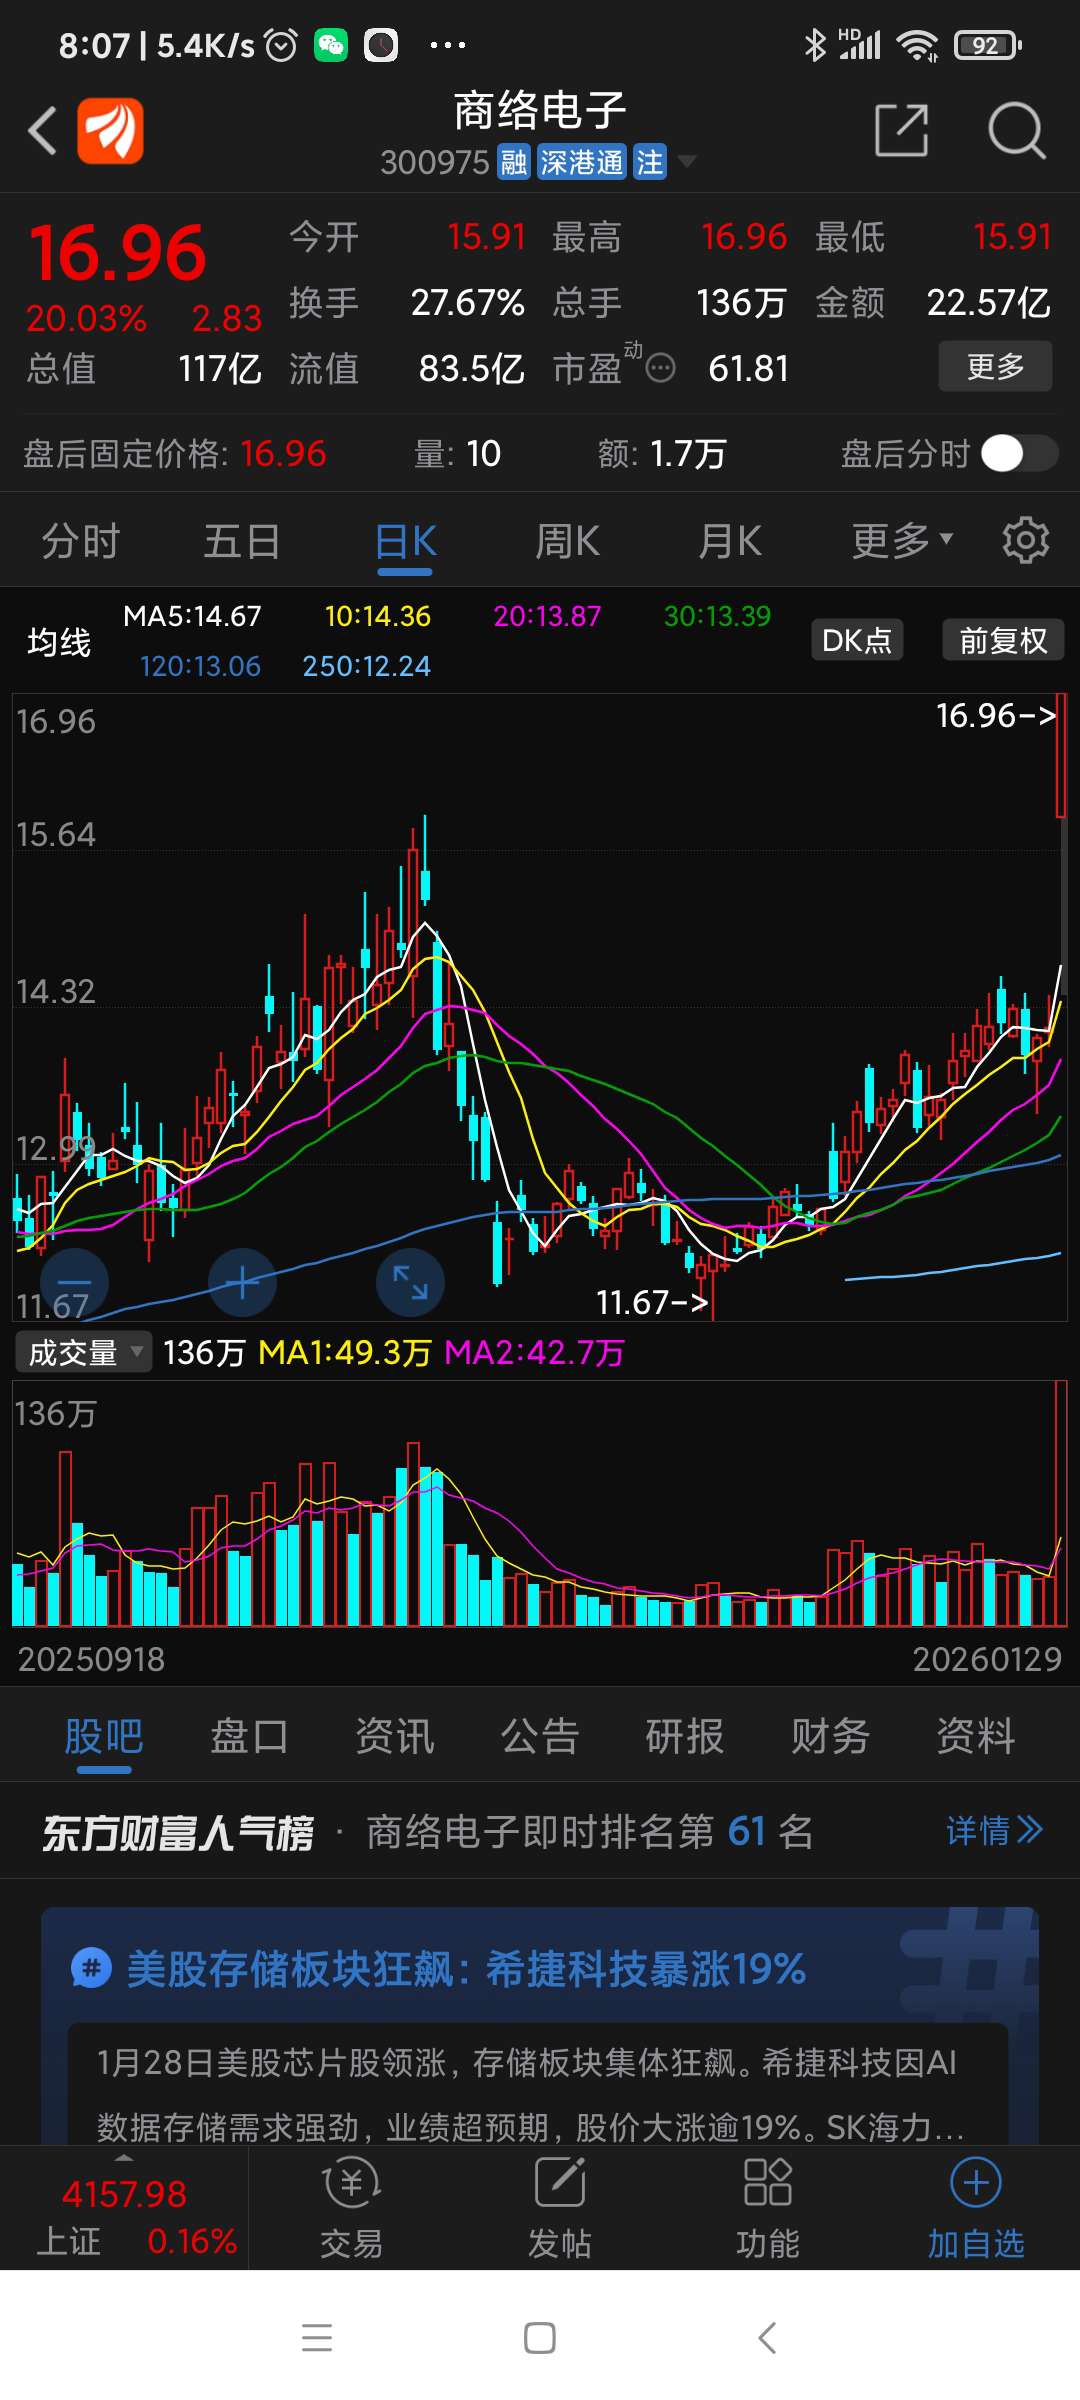Tap the dynamic P/E info icon
Viewport: 1080px width, 2400px height.
tap(660, 369)
